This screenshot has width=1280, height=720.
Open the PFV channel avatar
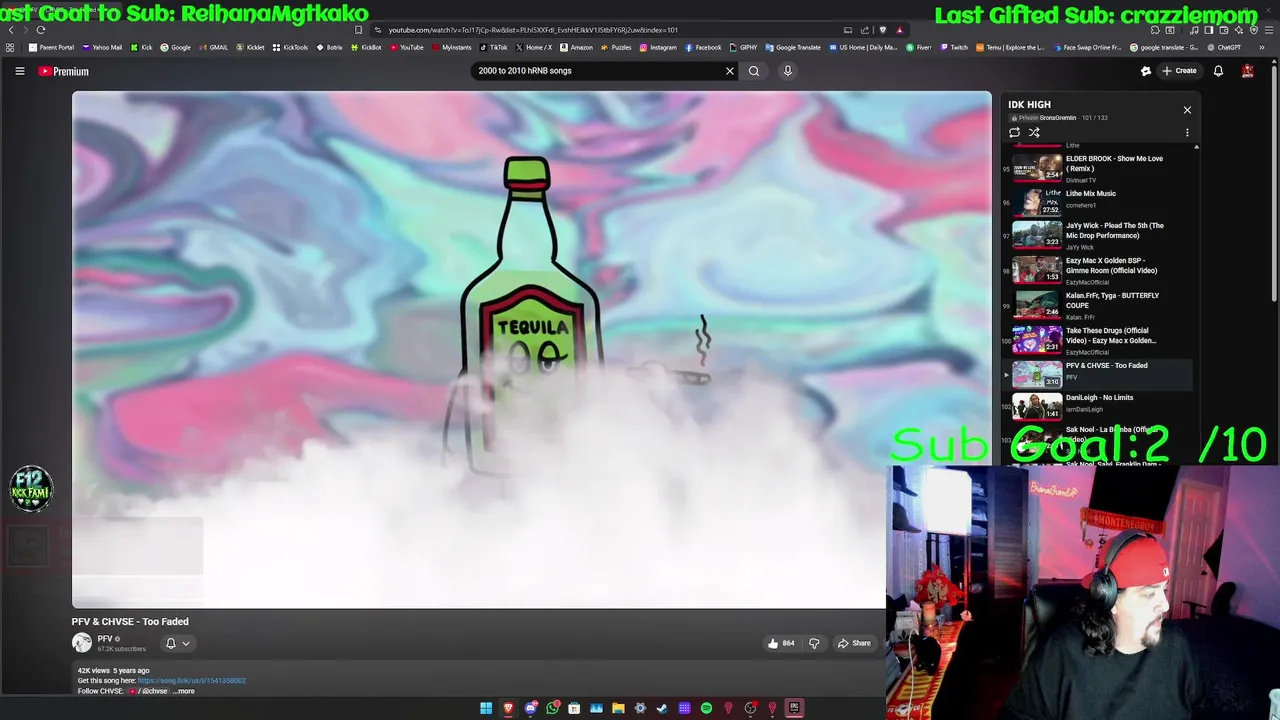pyautogui.click(x=81, y=643)
